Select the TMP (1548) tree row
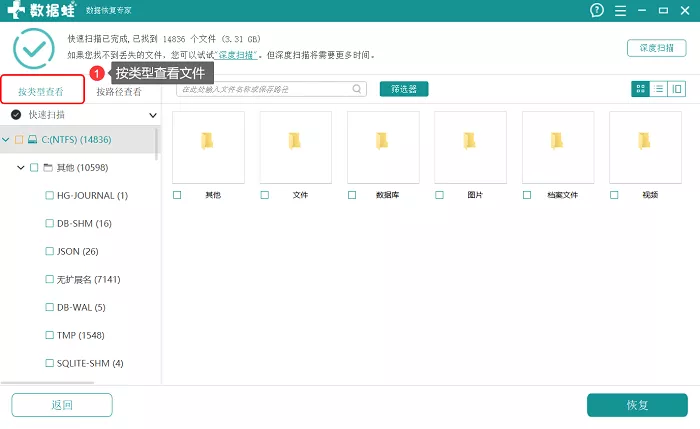The height and width of the screenshot is (429, 700). pyautogui.click(x=80, y=335)
